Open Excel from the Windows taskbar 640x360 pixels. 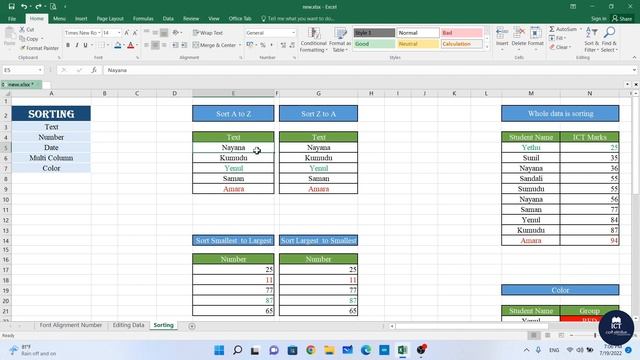point(402,350)
